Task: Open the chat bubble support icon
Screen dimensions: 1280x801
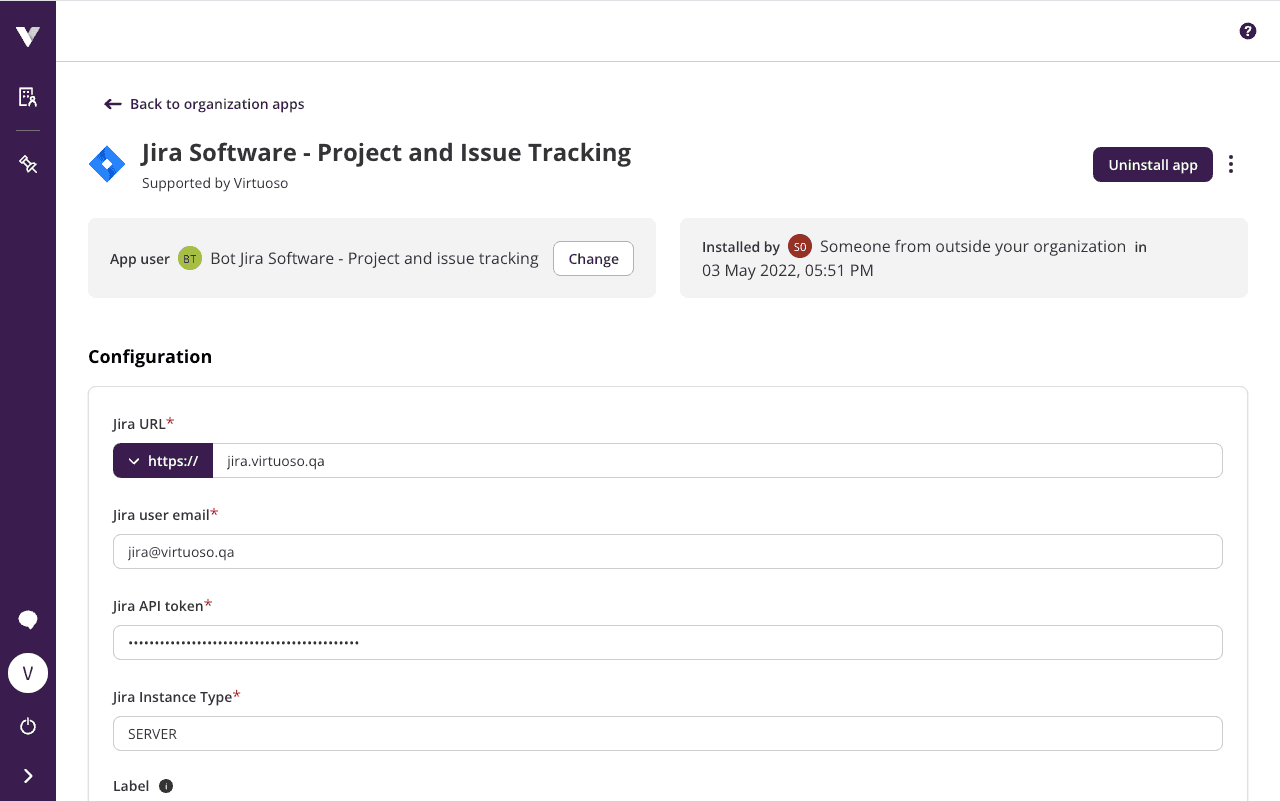Action: [x=28, y=619]
